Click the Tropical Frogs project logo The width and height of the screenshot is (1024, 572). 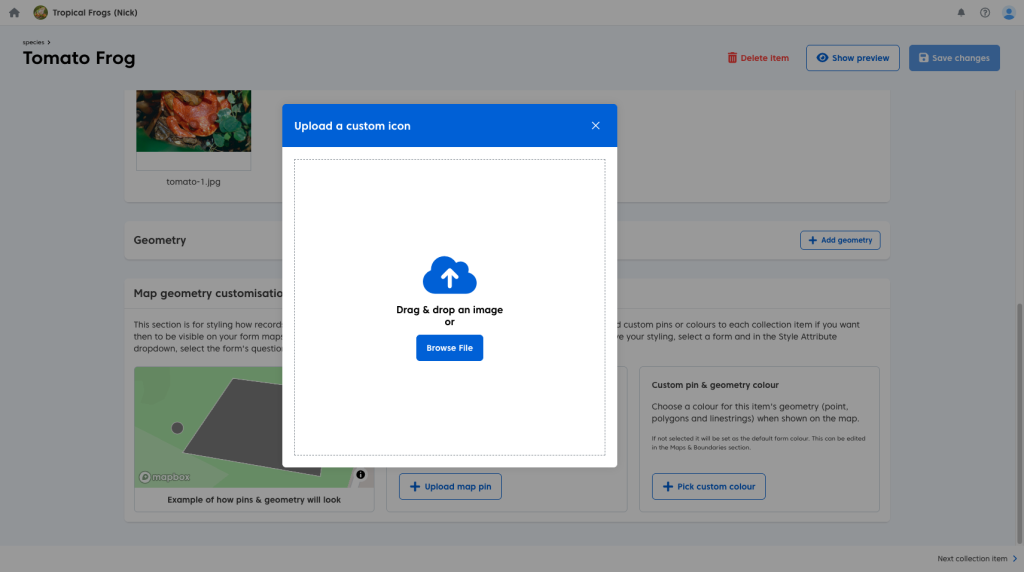coord(40,12)
